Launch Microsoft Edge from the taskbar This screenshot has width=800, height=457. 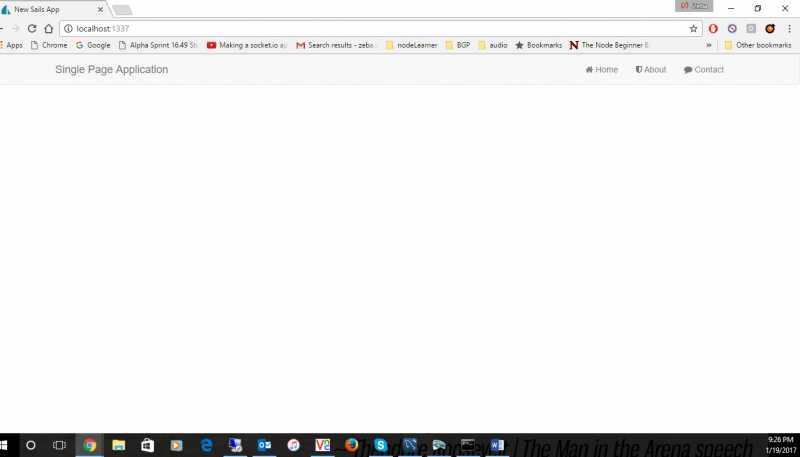(207, 445)
